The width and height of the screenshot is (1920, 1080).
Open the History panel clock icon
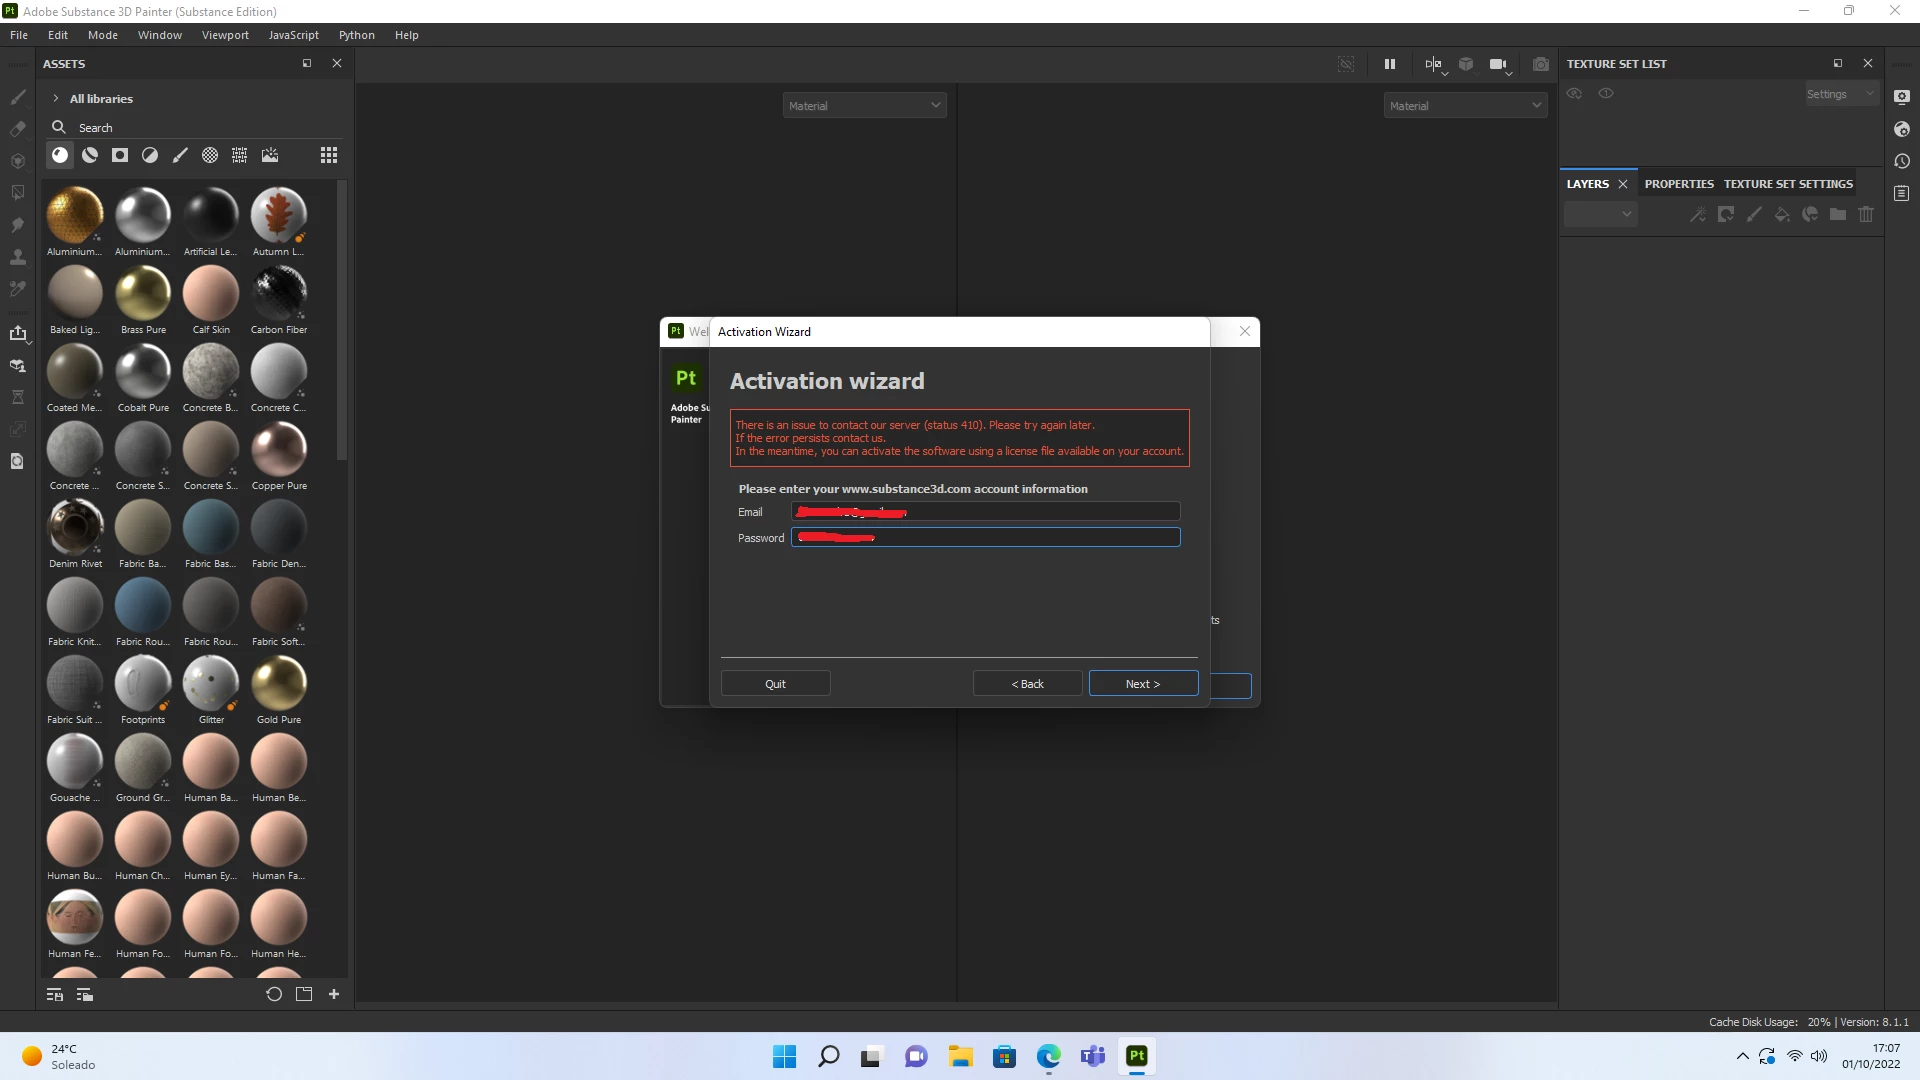(1902, 161)
